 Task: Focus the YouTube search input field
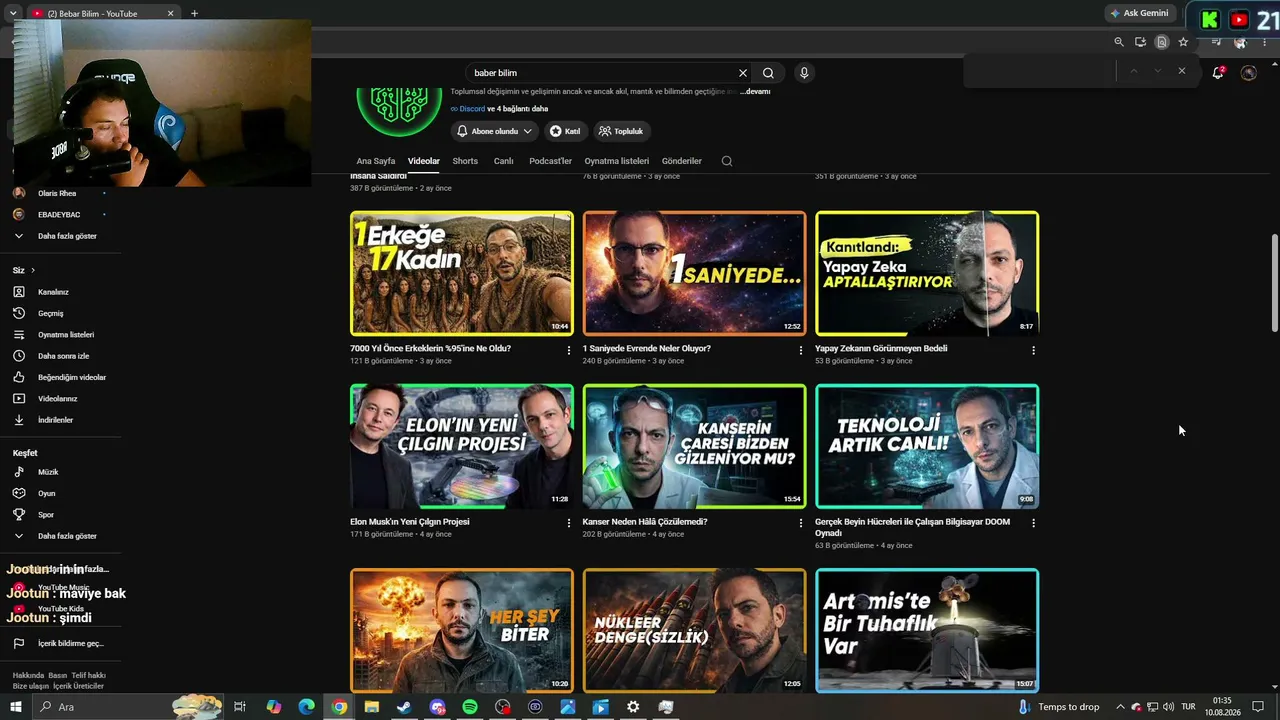(602, 73)
